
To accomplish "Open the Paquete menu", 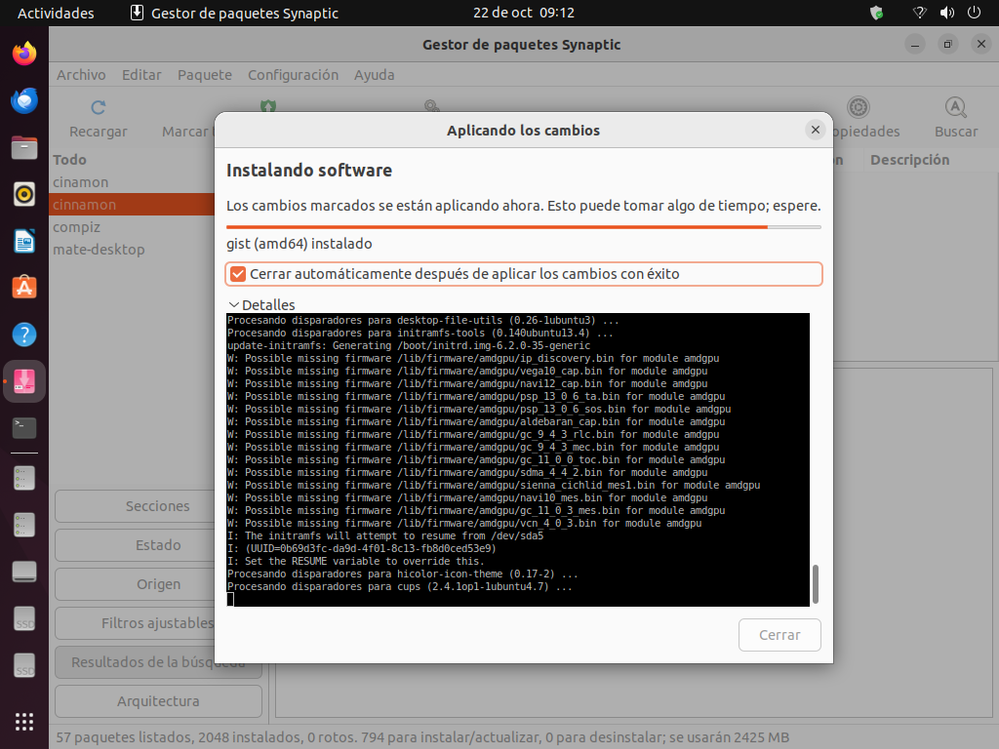I will click(205, 75).
